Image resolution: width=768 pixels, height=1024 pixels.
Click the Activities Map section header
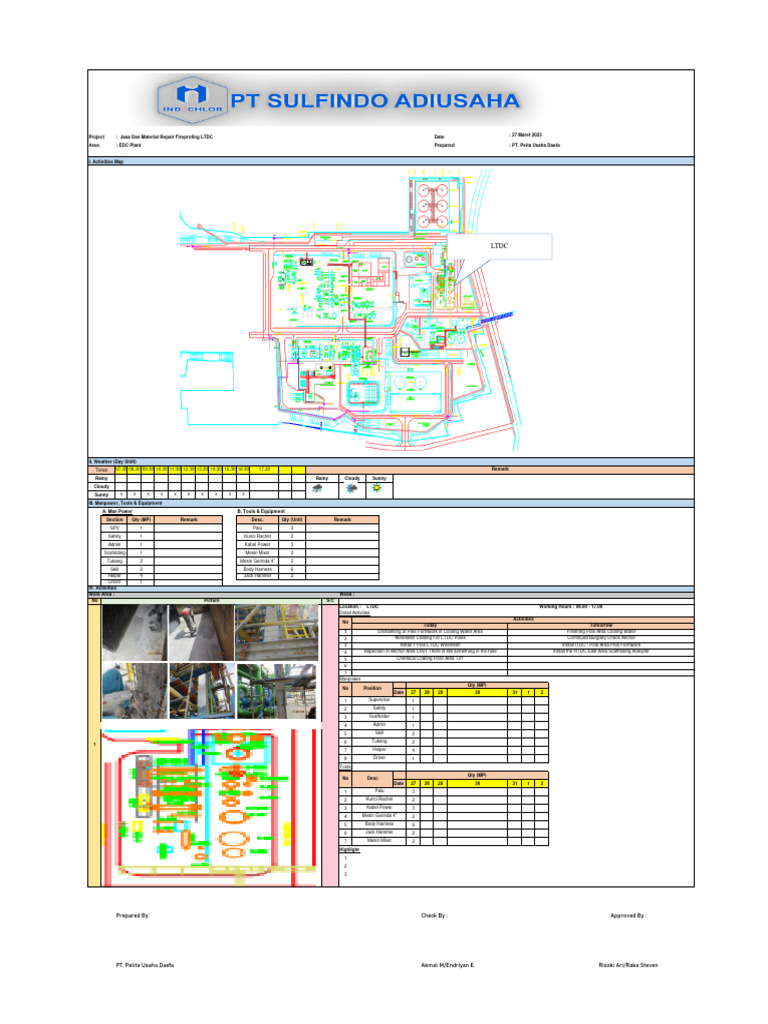pyautogui.click(x=391, y=161)
